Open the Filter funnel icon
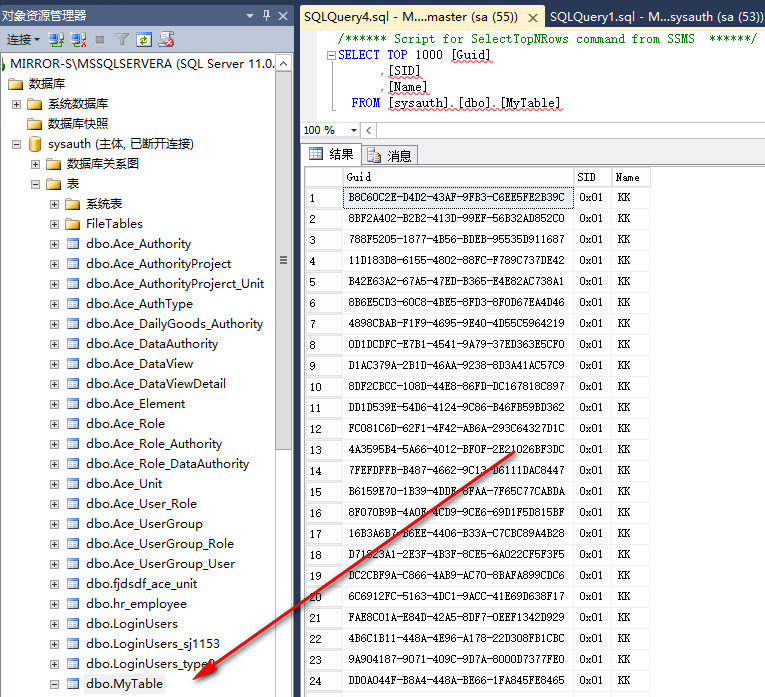The height and width of the screenshot is (697, 765). (x=122, y=40)
